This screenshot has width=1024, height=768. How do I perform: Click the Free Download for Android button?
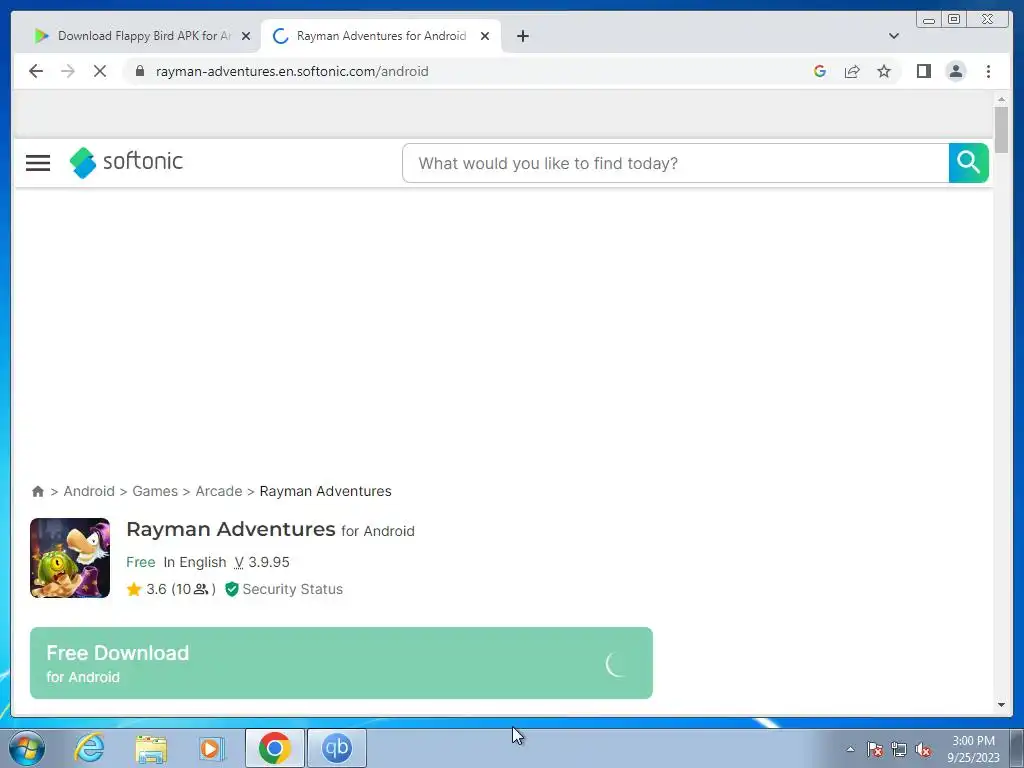pyautogui.click(x=341, y=663)
